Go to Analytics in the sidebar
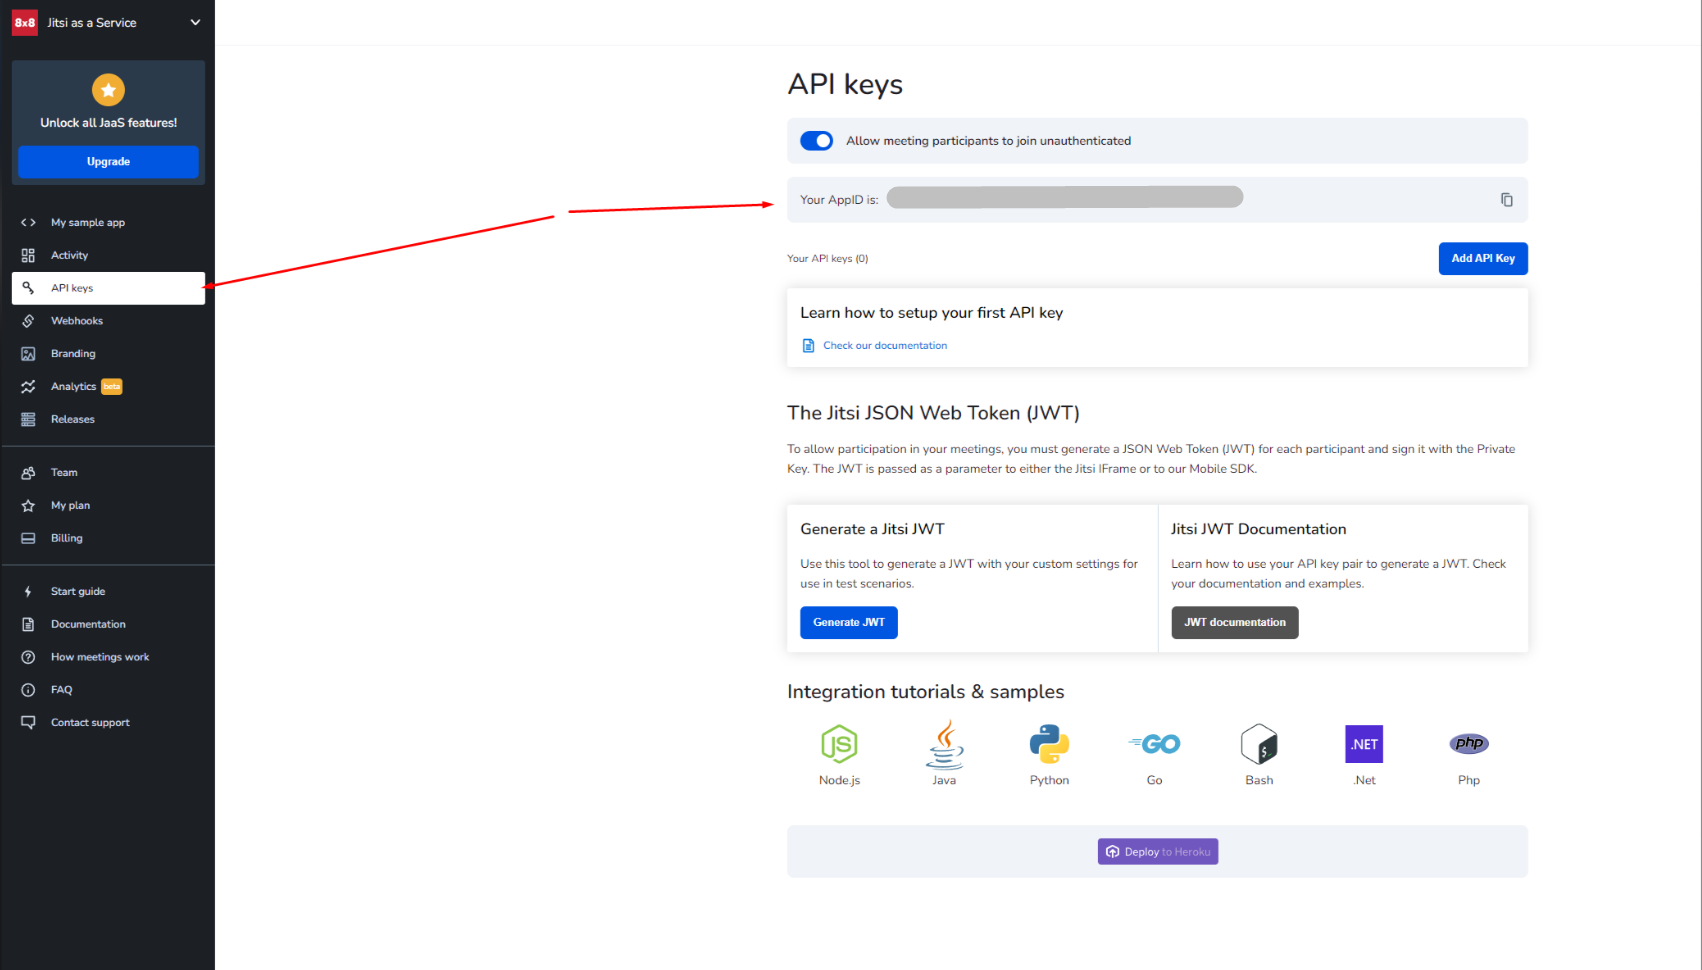Viewport: 1702px width, 970px height. coord(74,387)
